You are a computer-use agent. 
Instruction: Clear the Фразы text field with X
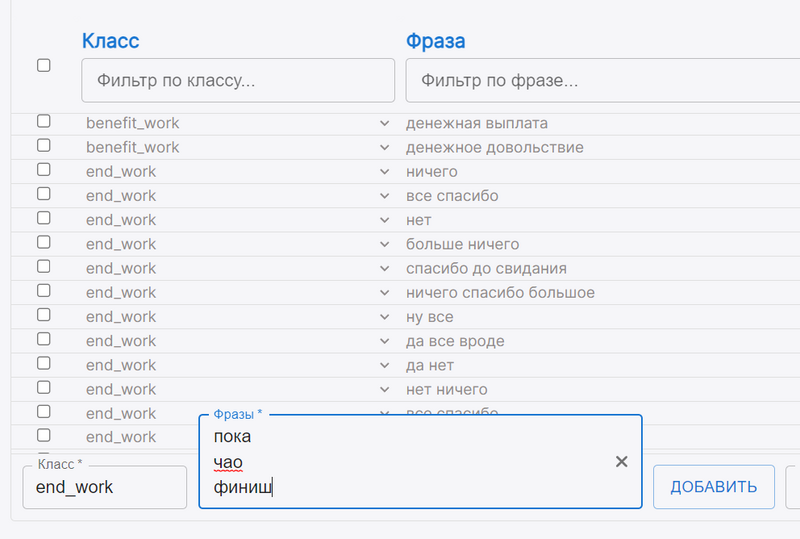click(x=621, y=461)
